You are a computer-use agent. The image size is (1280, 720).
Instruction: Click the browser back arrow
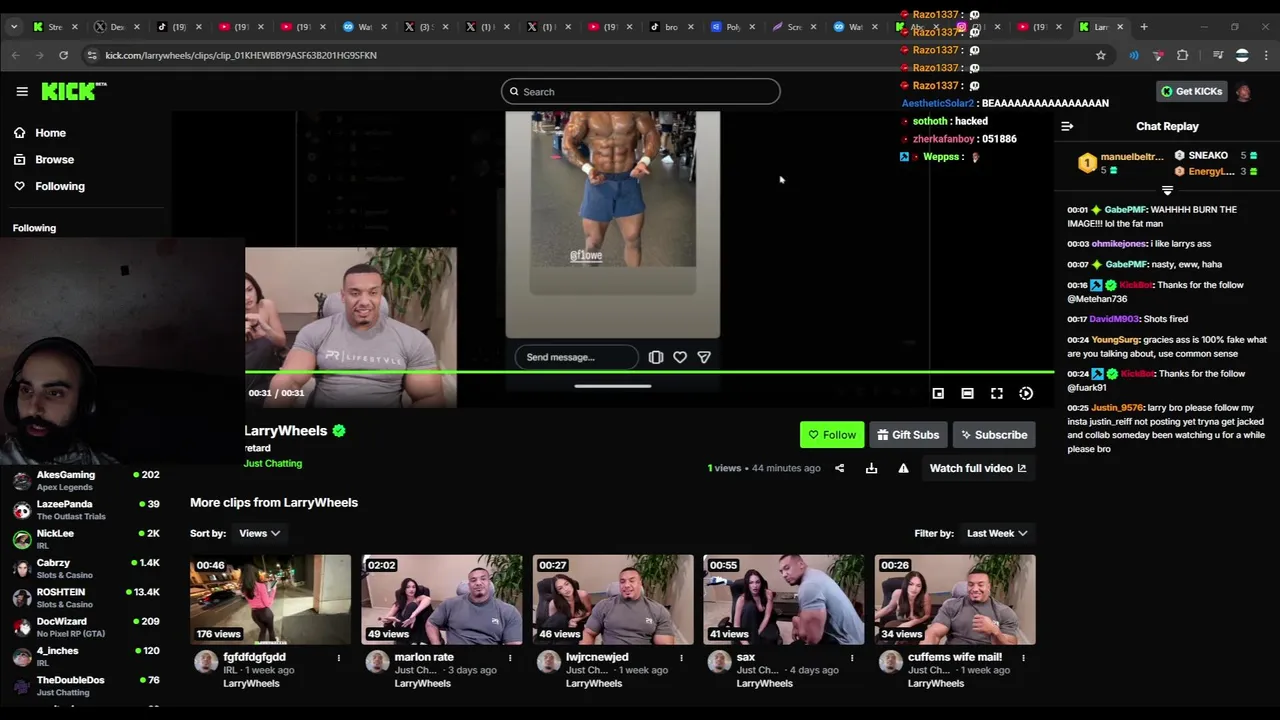15,55
